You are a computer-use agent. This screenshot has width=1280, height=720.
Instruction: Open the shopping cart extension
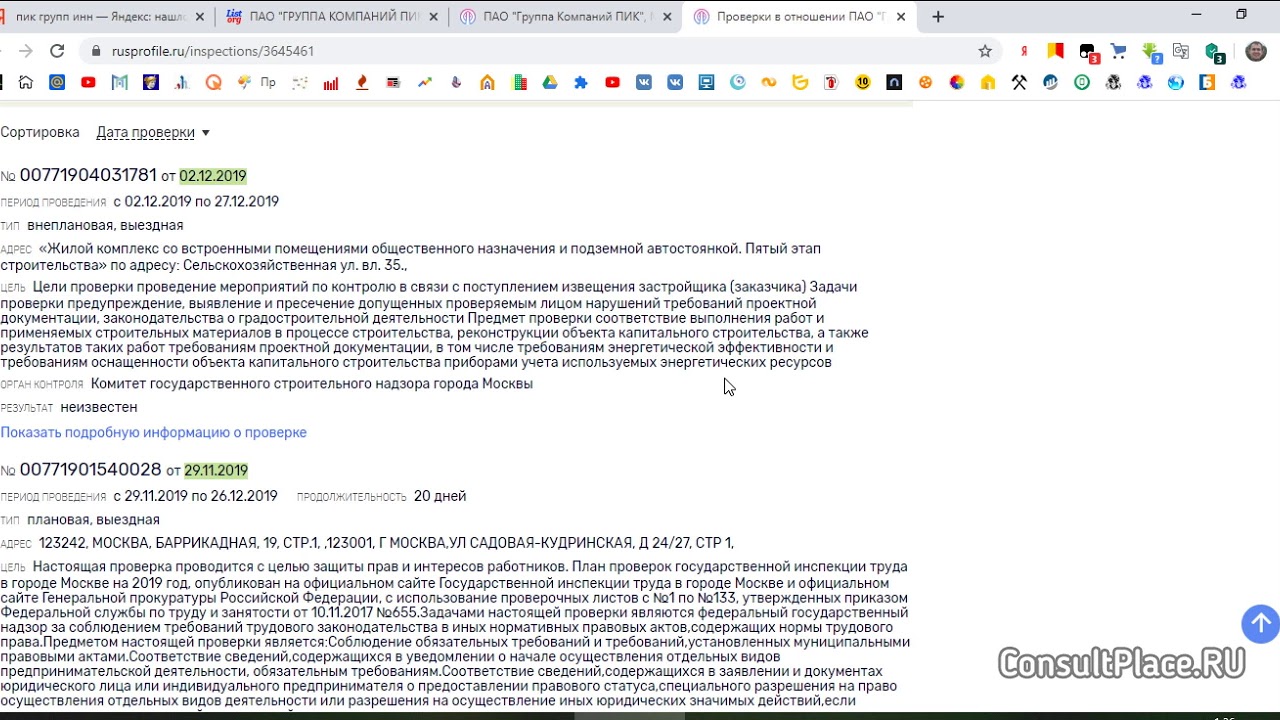click(1119, 51)
